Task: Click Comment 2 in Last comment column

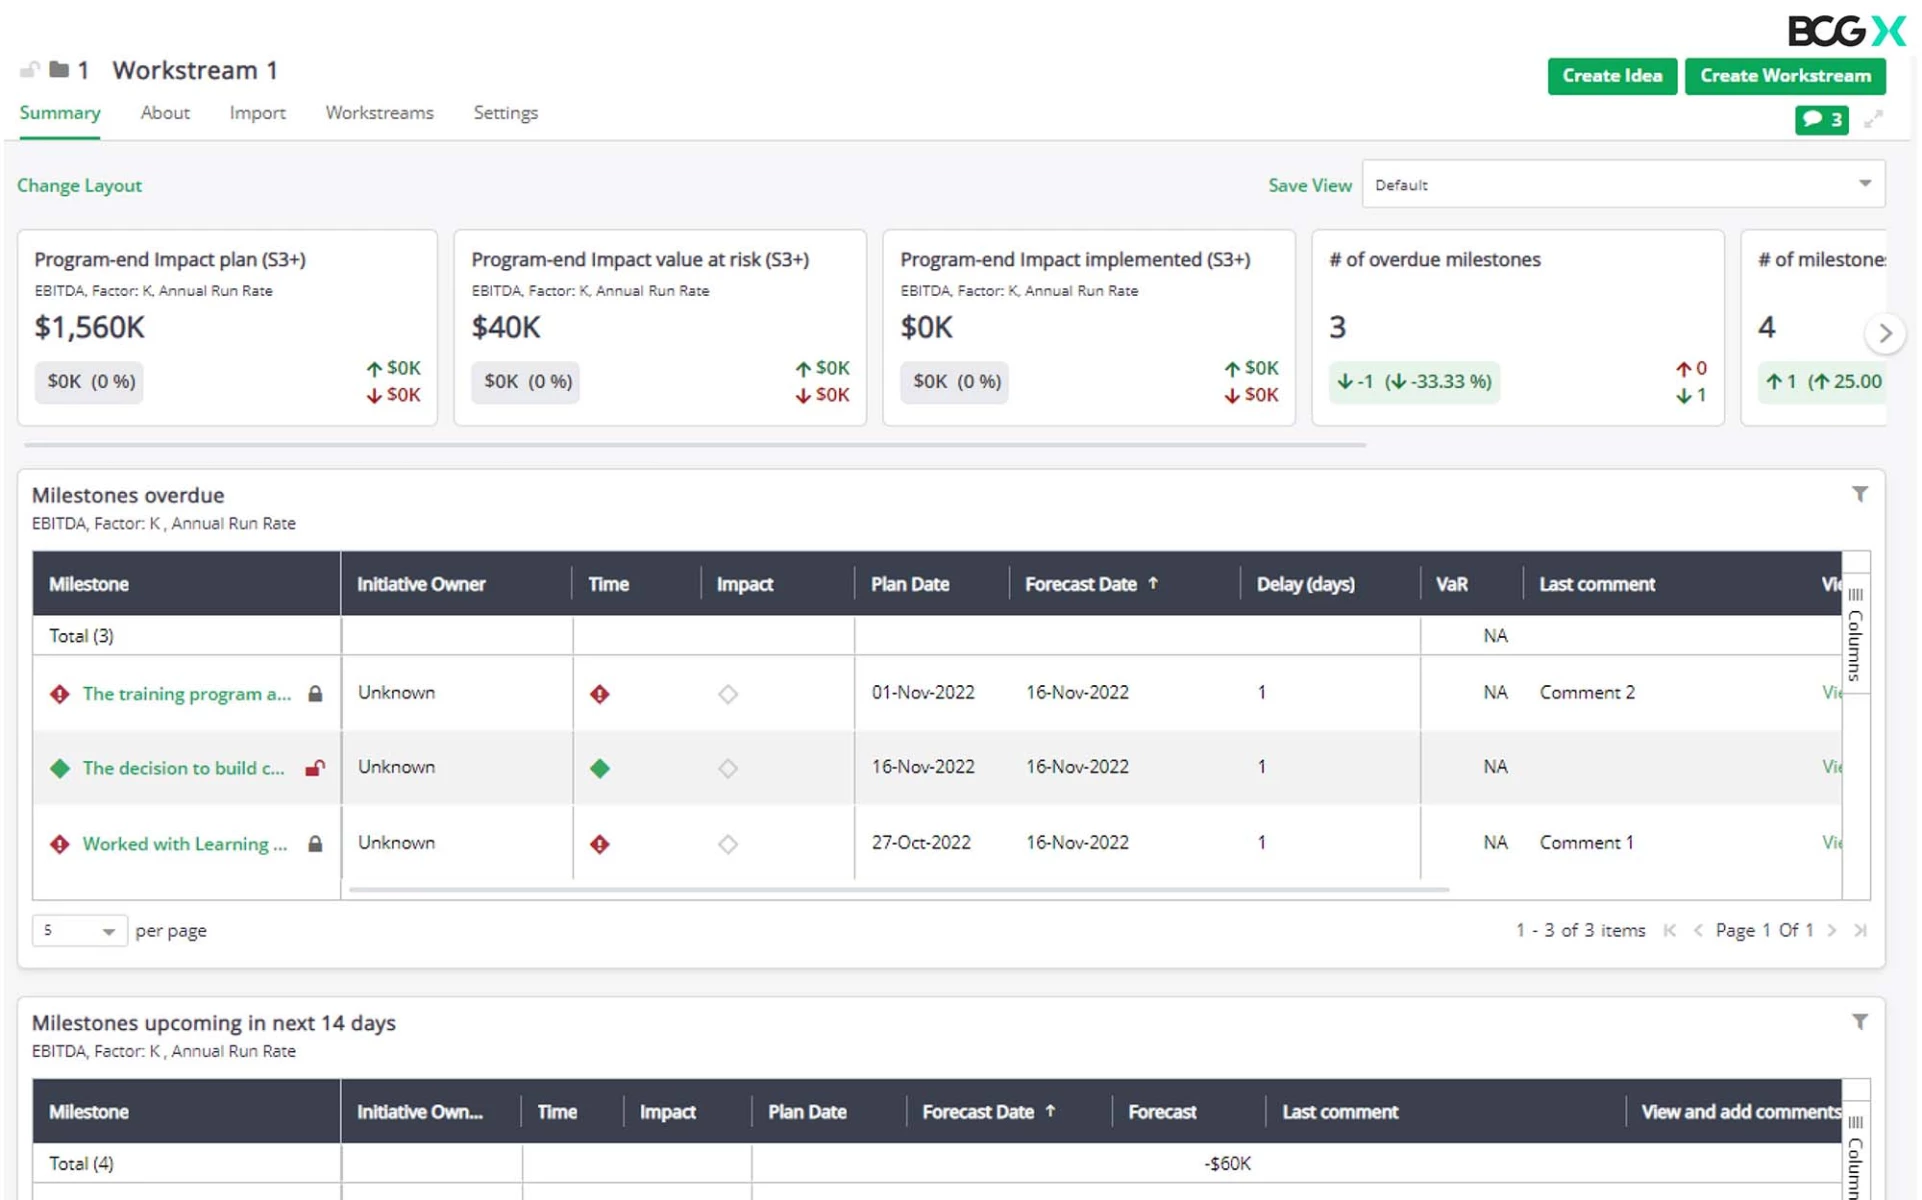Action: 1587,692
